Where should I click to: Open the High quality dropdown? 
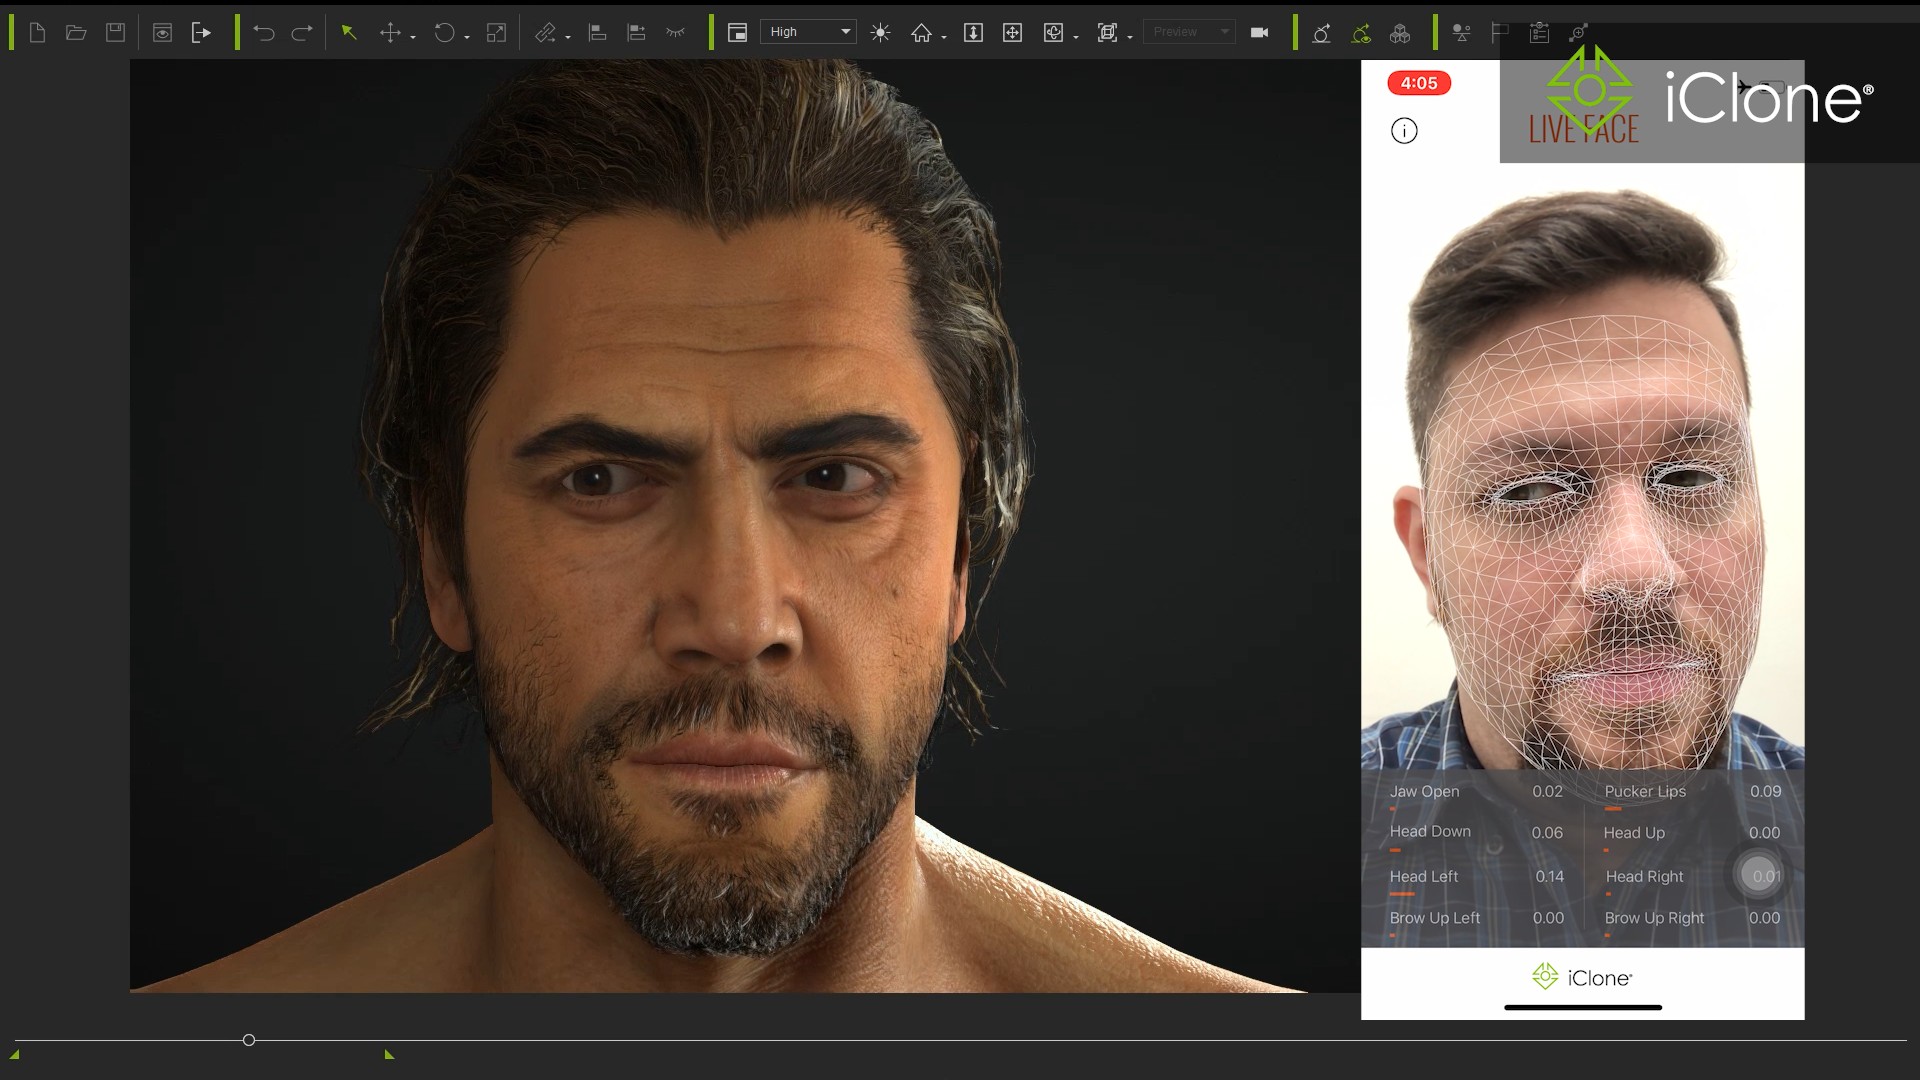[x=809, y=32]
